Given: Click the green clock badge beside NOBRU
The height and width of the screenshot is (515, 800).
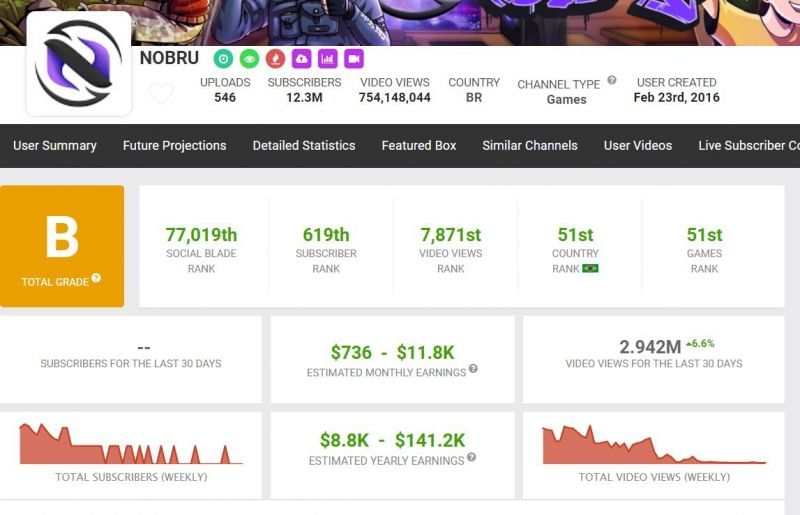Looking at the screenshot, I should (223, 59).
